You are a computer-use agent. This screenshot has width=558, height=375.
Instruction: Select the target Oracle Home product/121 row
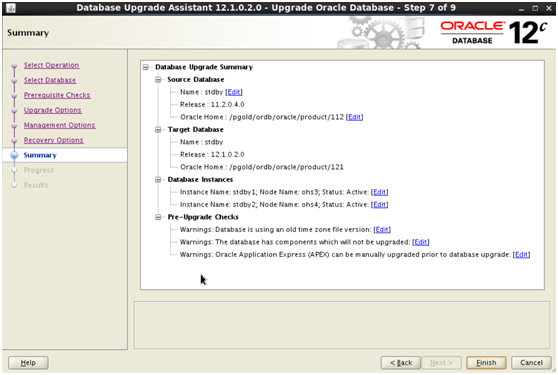pyautogui.click(x=262, y=167)
